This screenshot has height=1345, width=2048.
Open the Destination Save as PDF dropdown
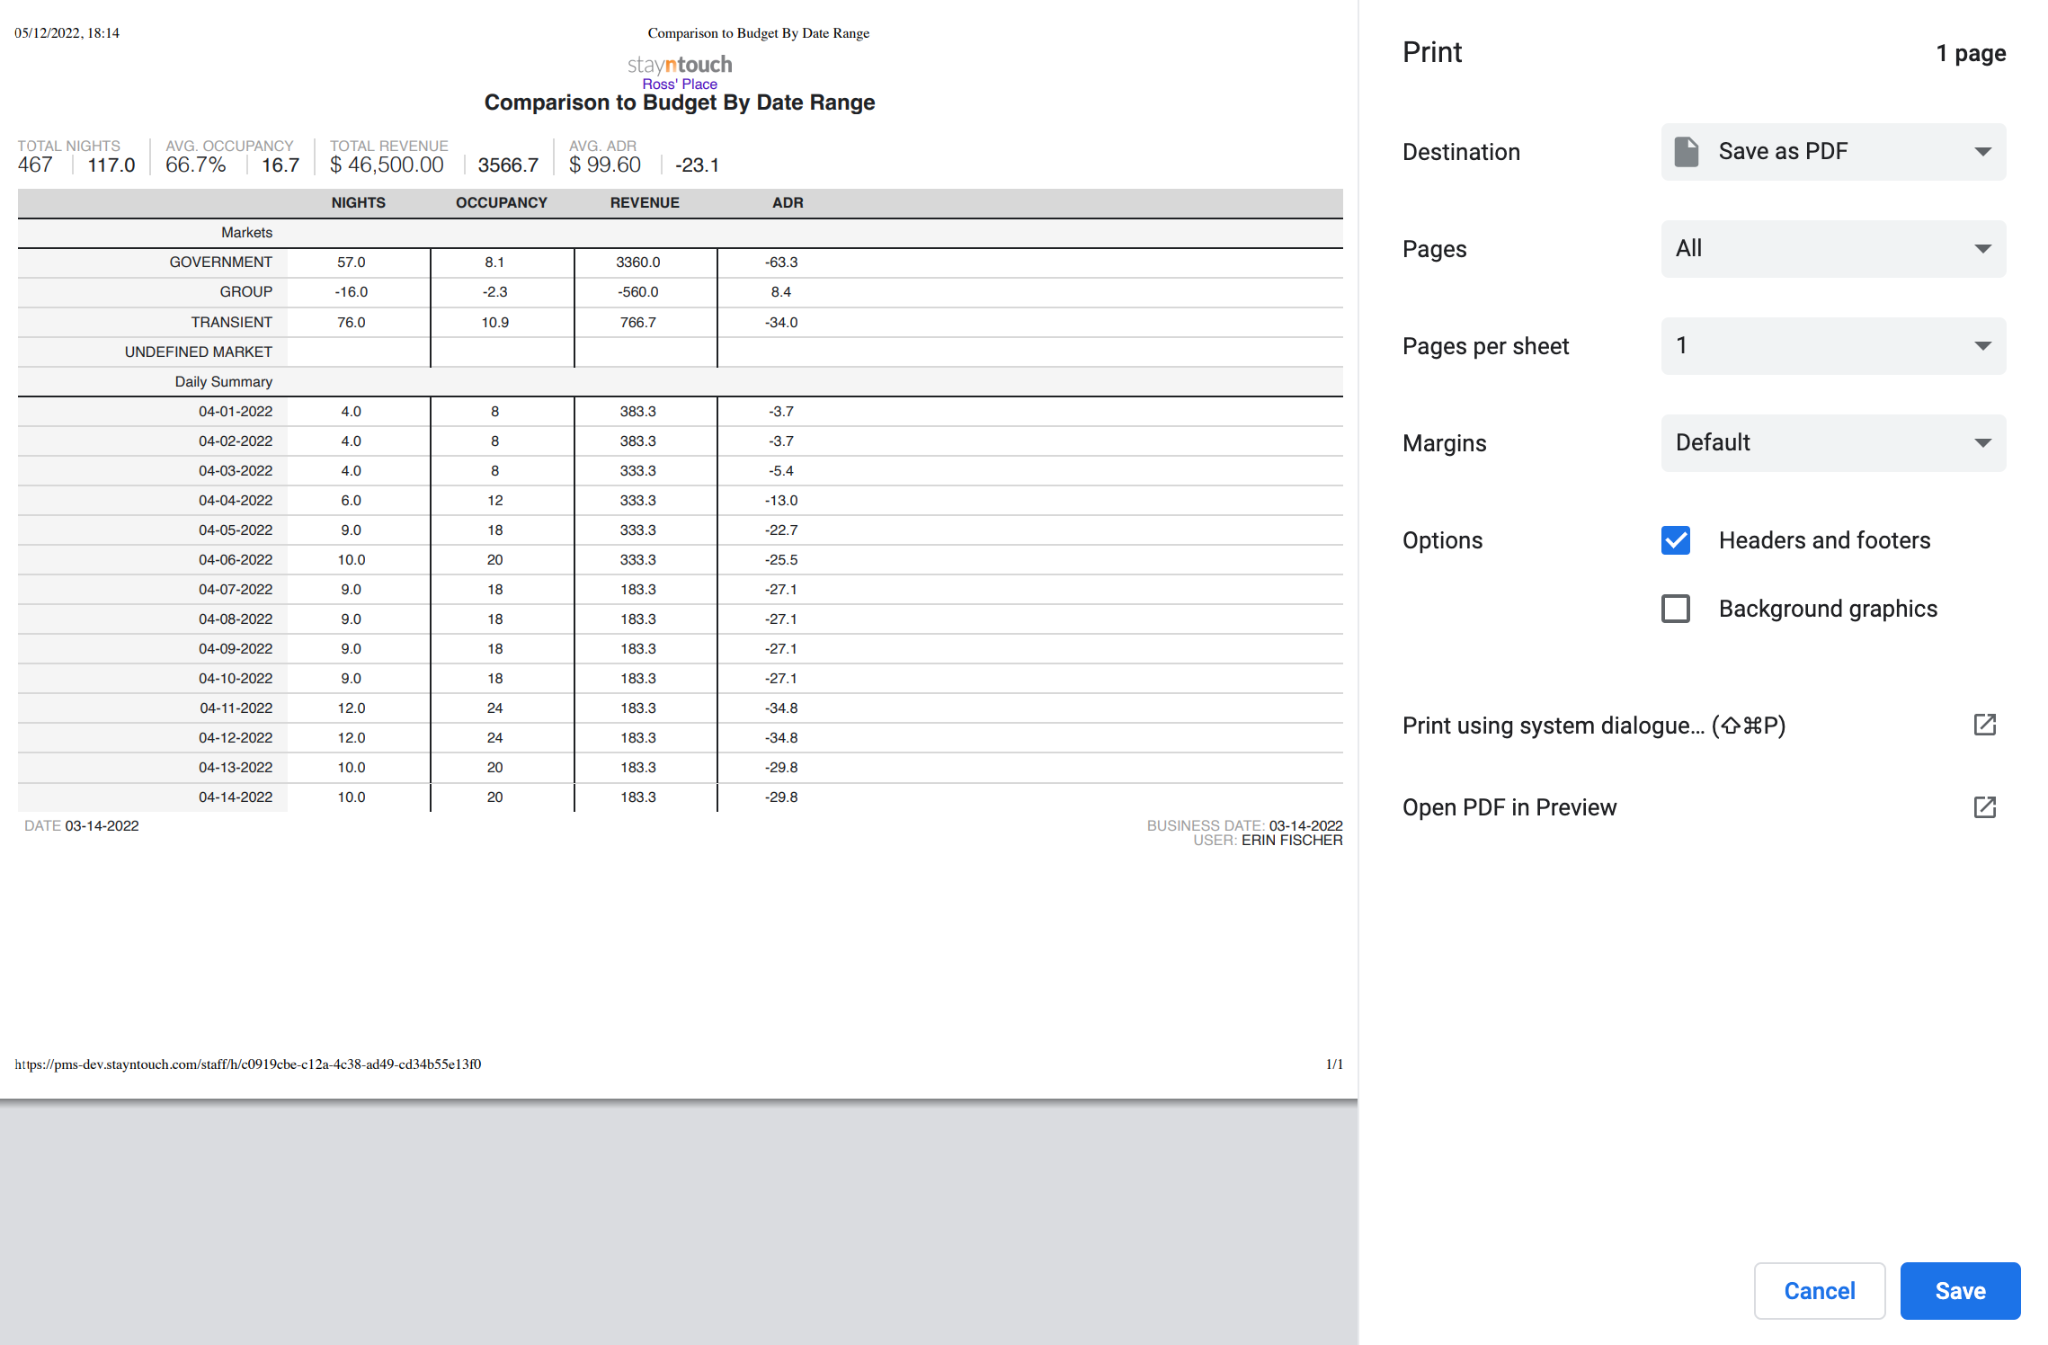(x=1832, y=152)
